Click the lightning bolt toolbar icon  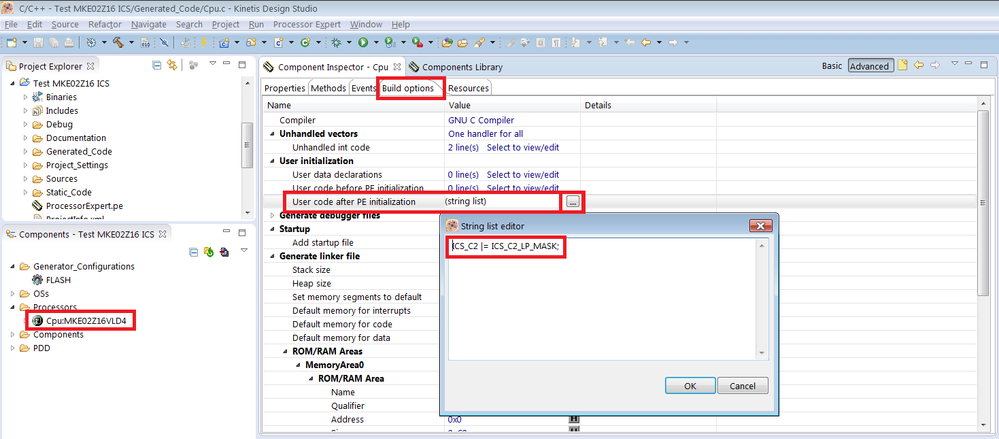pos(203,43)
